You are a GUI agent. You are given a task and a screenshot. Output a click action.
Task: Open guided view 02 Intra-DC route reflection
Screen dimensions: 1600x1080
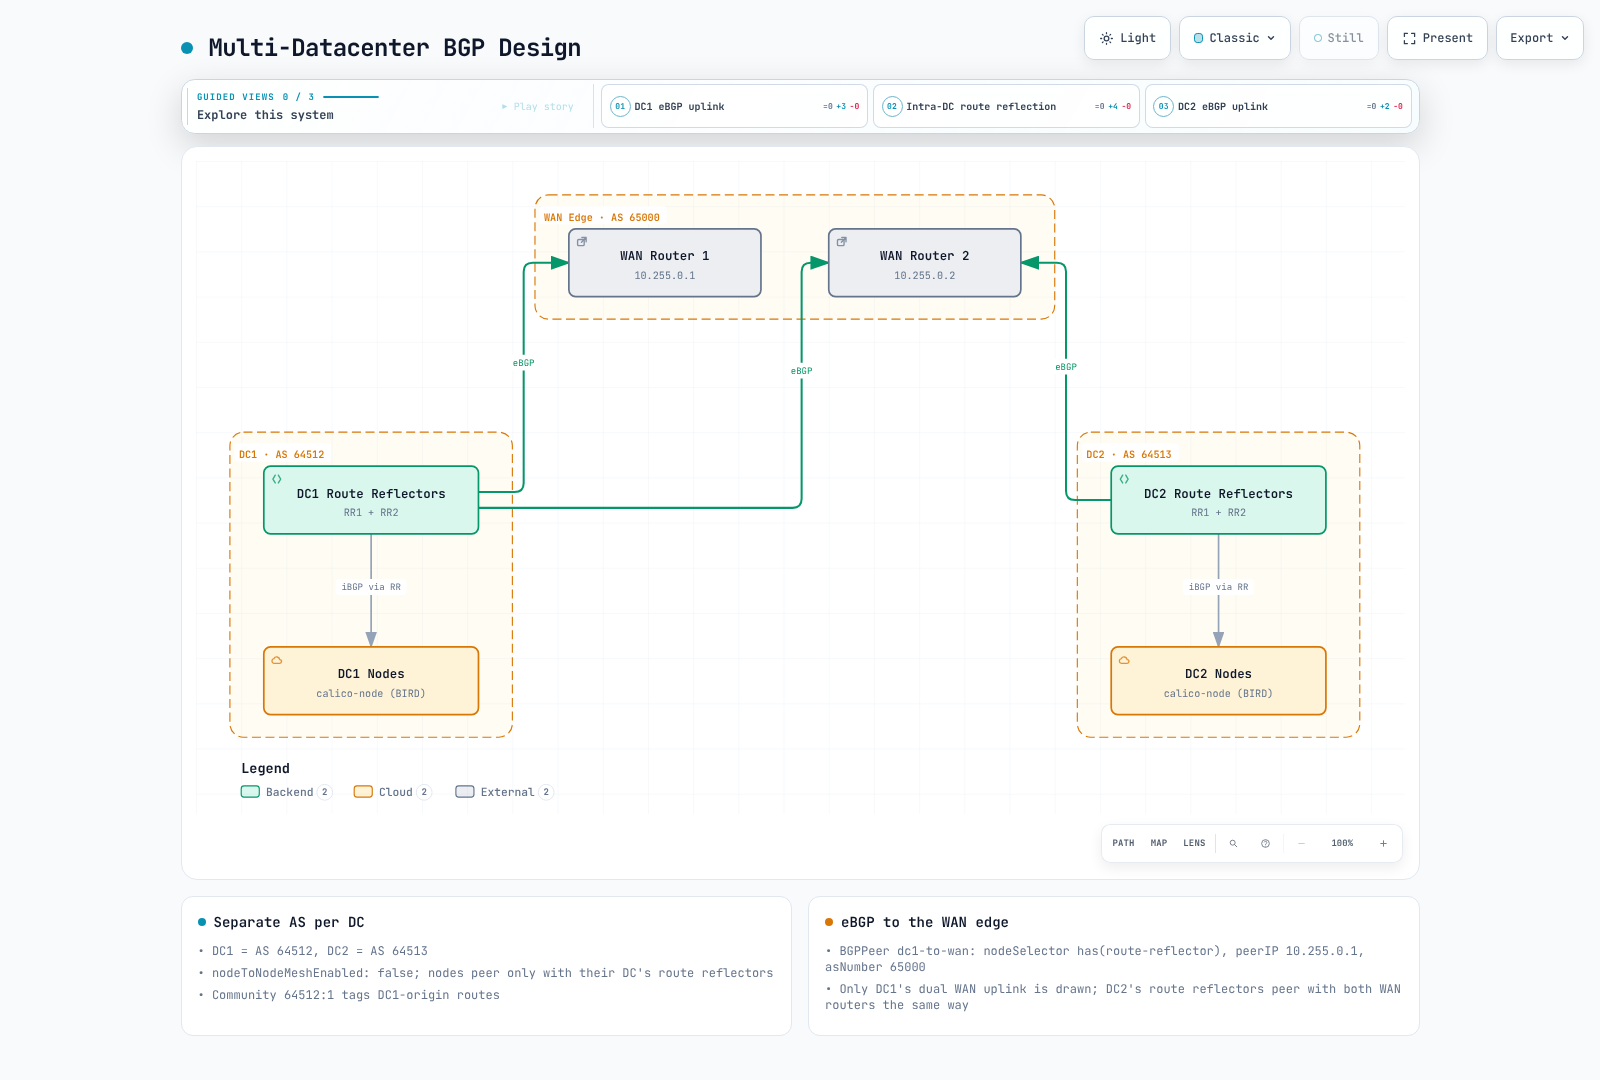click(x=1006, y=106)
